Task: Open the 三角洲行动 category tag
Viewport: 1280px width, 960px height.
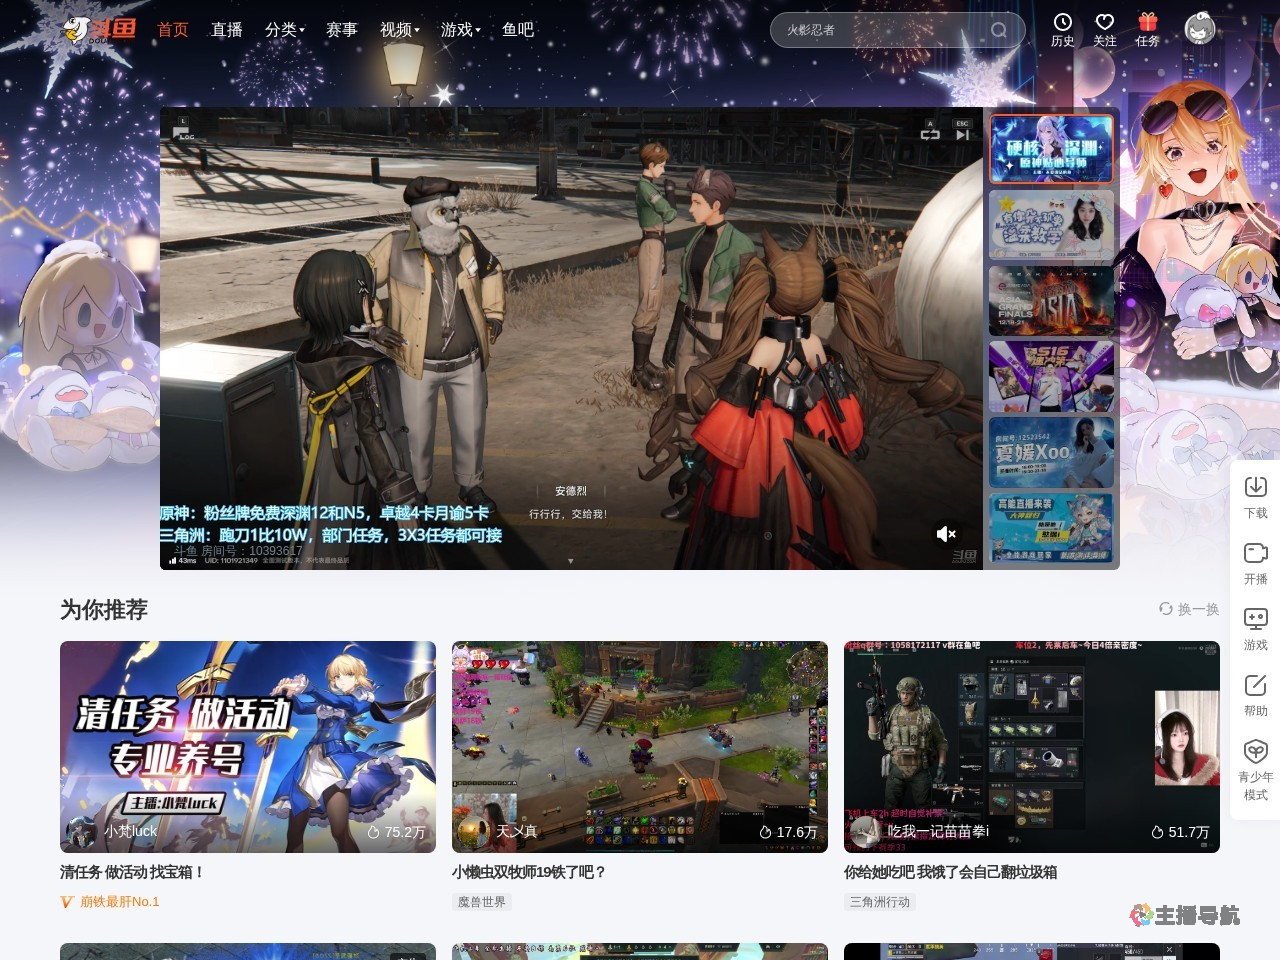Action: pyautogui.click(x=880, y=902)
